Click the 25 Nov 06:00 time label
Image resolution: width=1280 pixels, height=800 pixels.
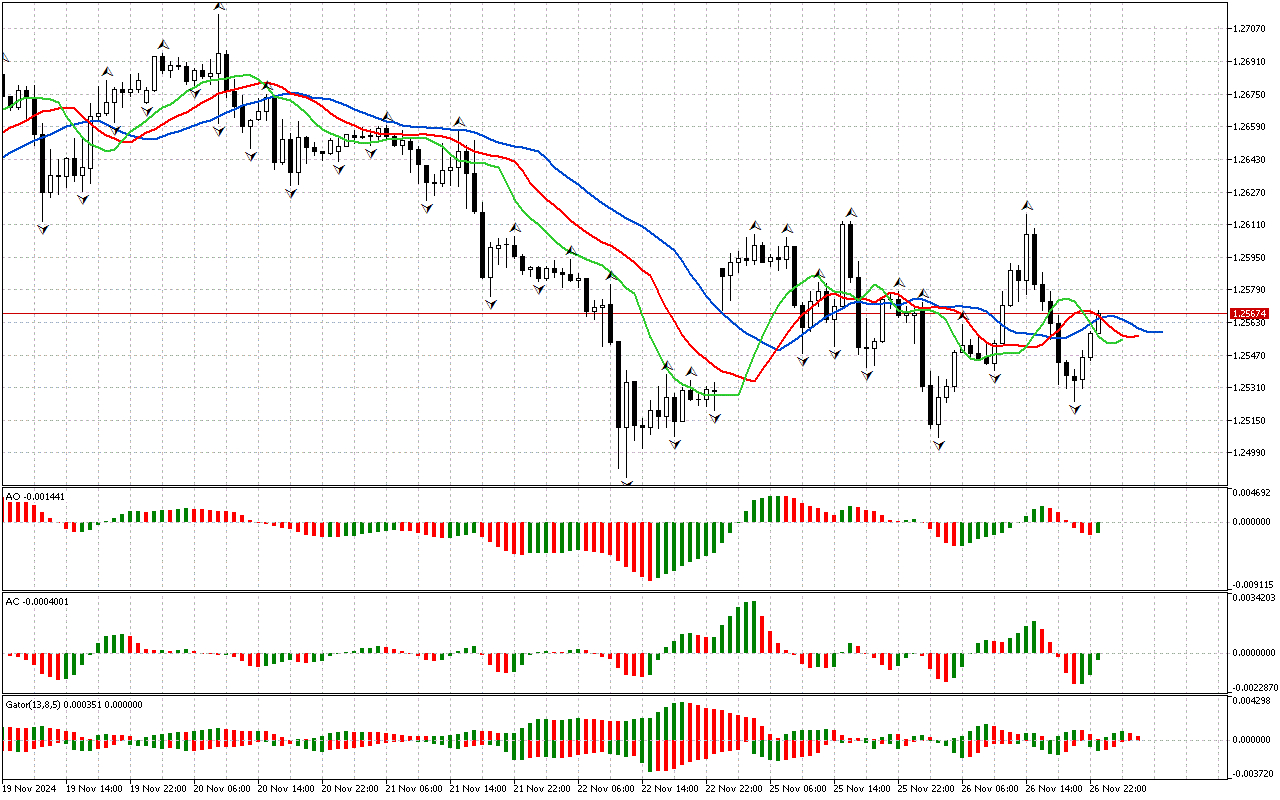point(798,789)
